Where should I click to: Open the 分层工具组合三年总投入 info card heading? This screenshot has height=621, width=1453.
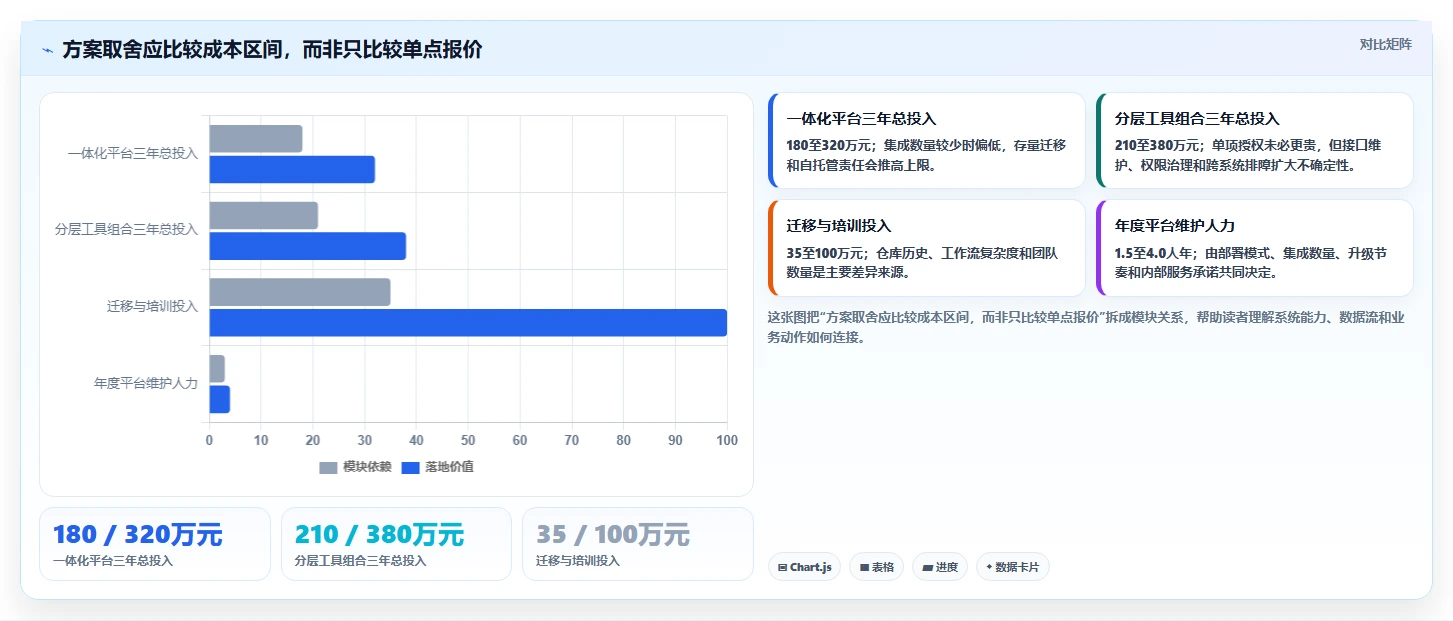coord(1197,118)
